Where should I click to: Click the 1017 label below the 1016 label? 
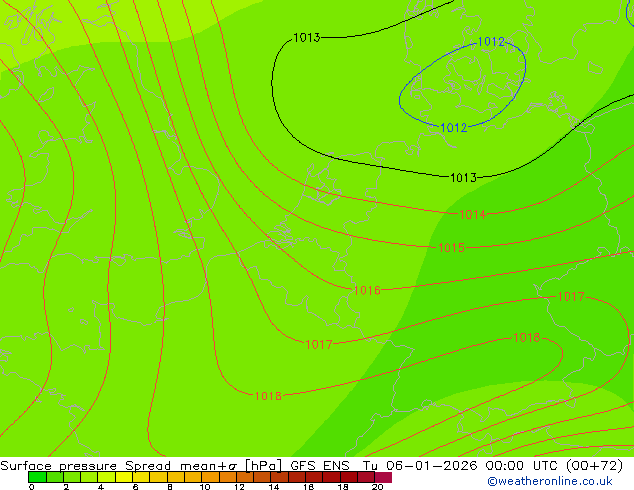point(319,344)
